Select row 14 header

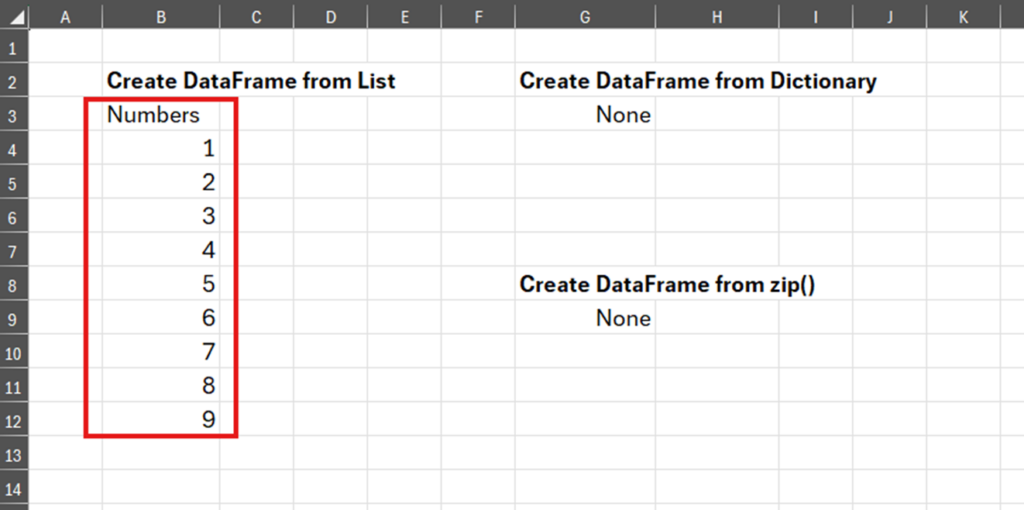coord(14,490)
